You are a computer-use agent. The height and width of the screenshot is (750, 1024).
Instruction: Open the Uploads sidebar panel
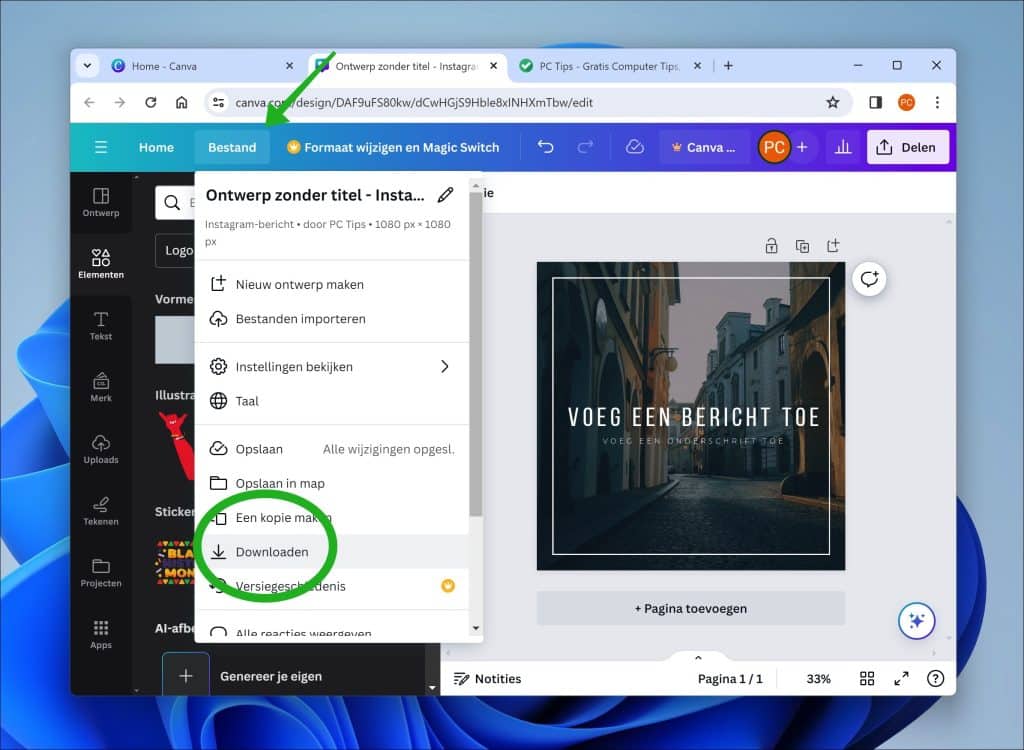click(101, 449)
